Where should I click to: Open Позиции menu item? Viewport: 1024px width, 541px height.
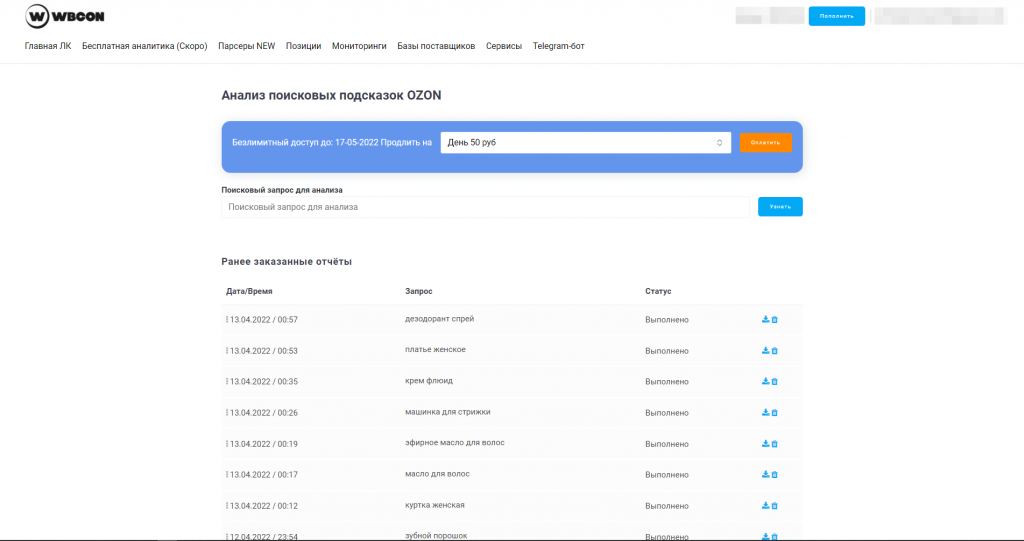pyautogui.click(x=304, y=46)
